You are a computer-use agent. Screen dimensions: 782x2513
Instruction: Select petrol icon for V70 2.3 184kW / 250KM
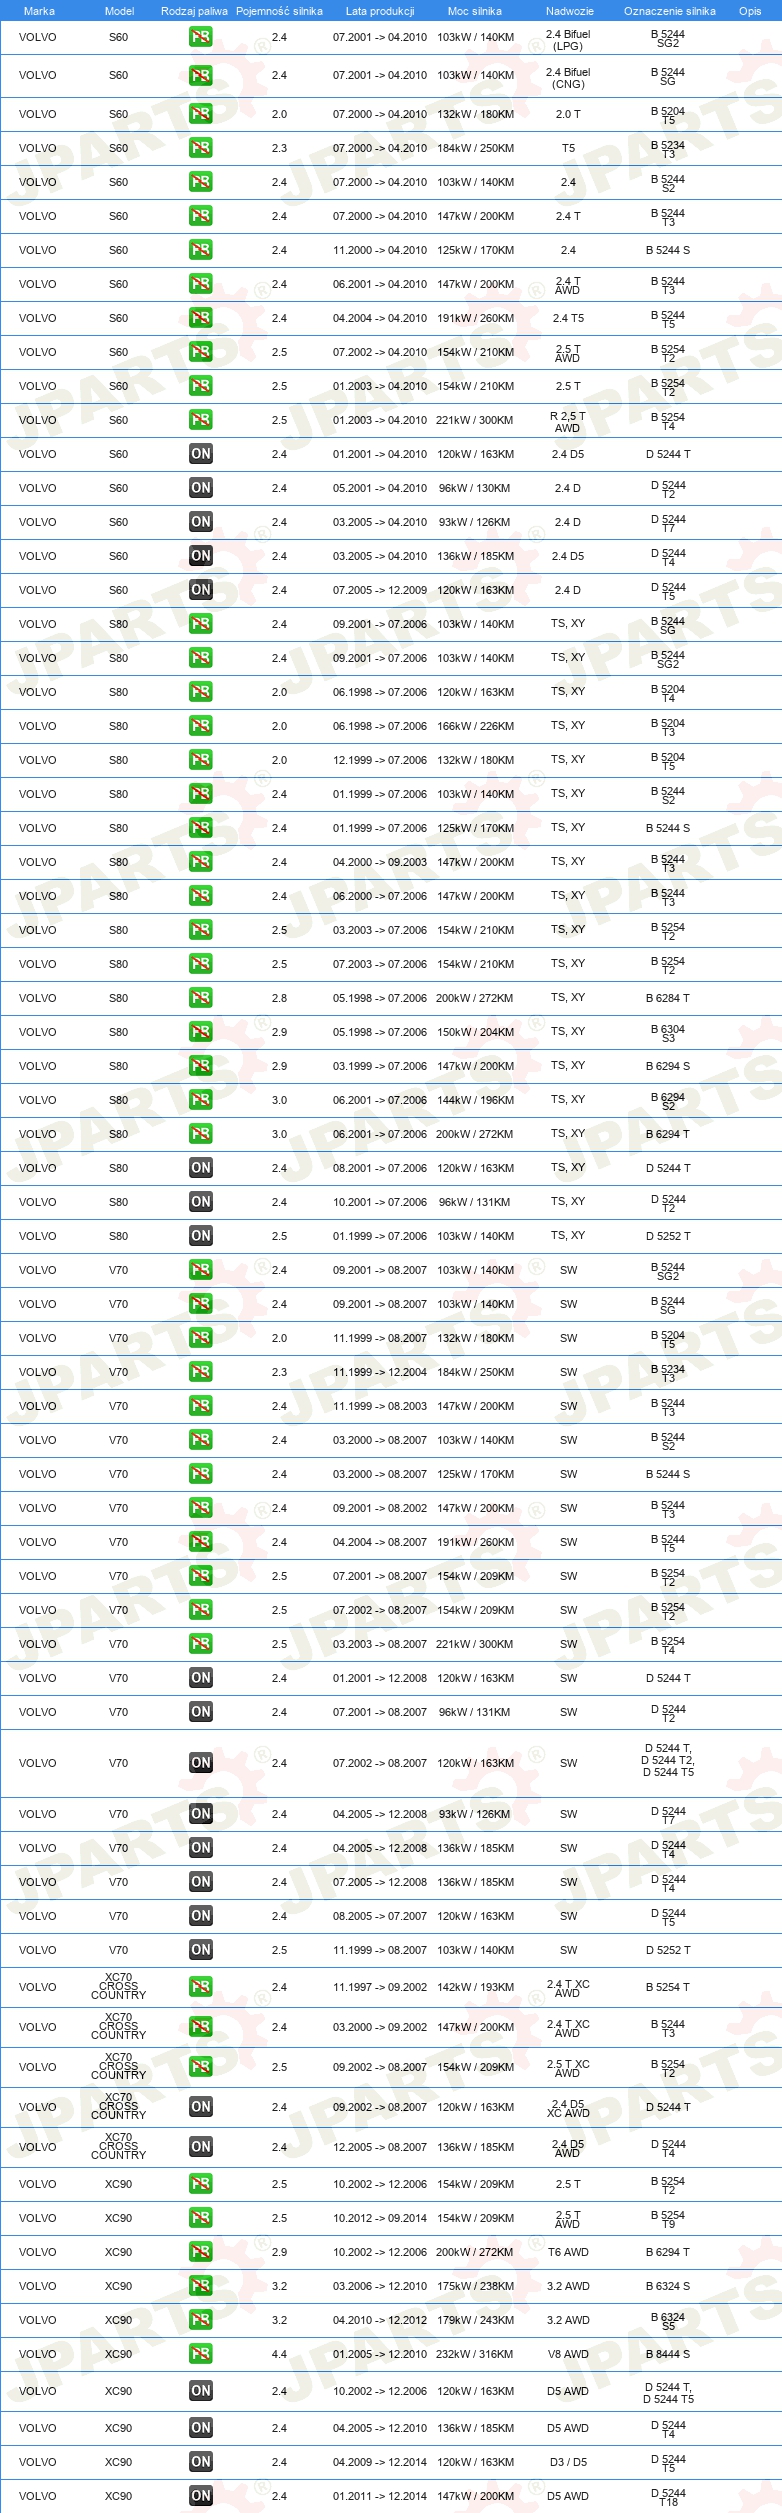pos(201,1372)
